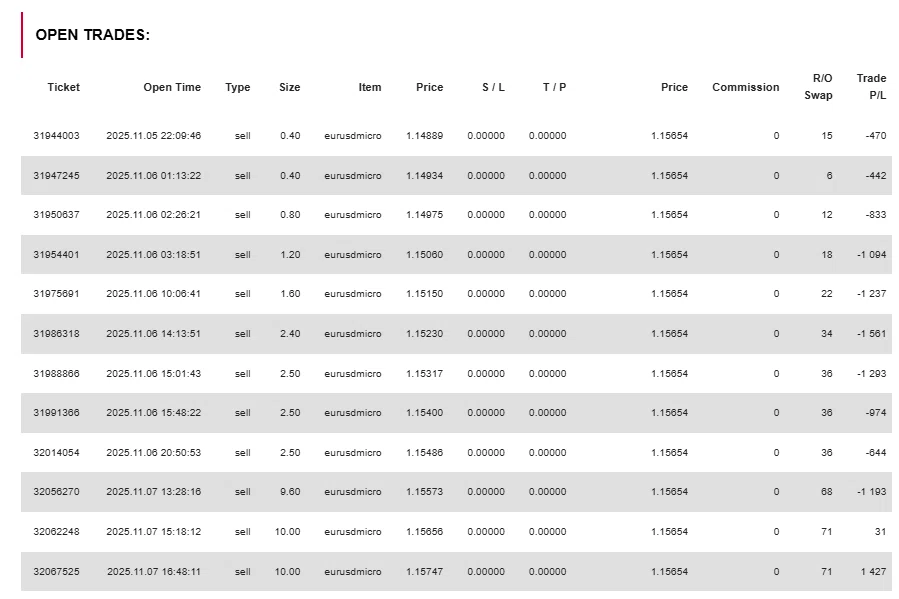This screenshot has width=899, height=599.
Task: Select the Ticket column header
Action: (x=64, y=87)
